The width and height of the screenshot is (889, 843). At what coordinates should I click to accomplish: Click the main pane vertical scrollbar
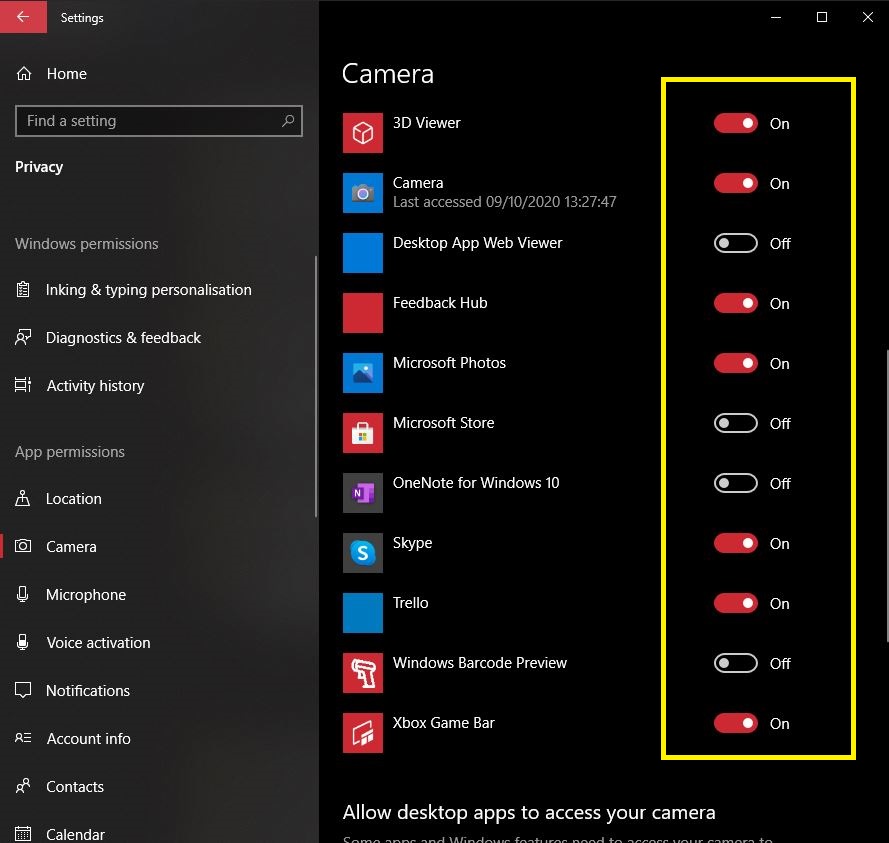pos(887,496)
